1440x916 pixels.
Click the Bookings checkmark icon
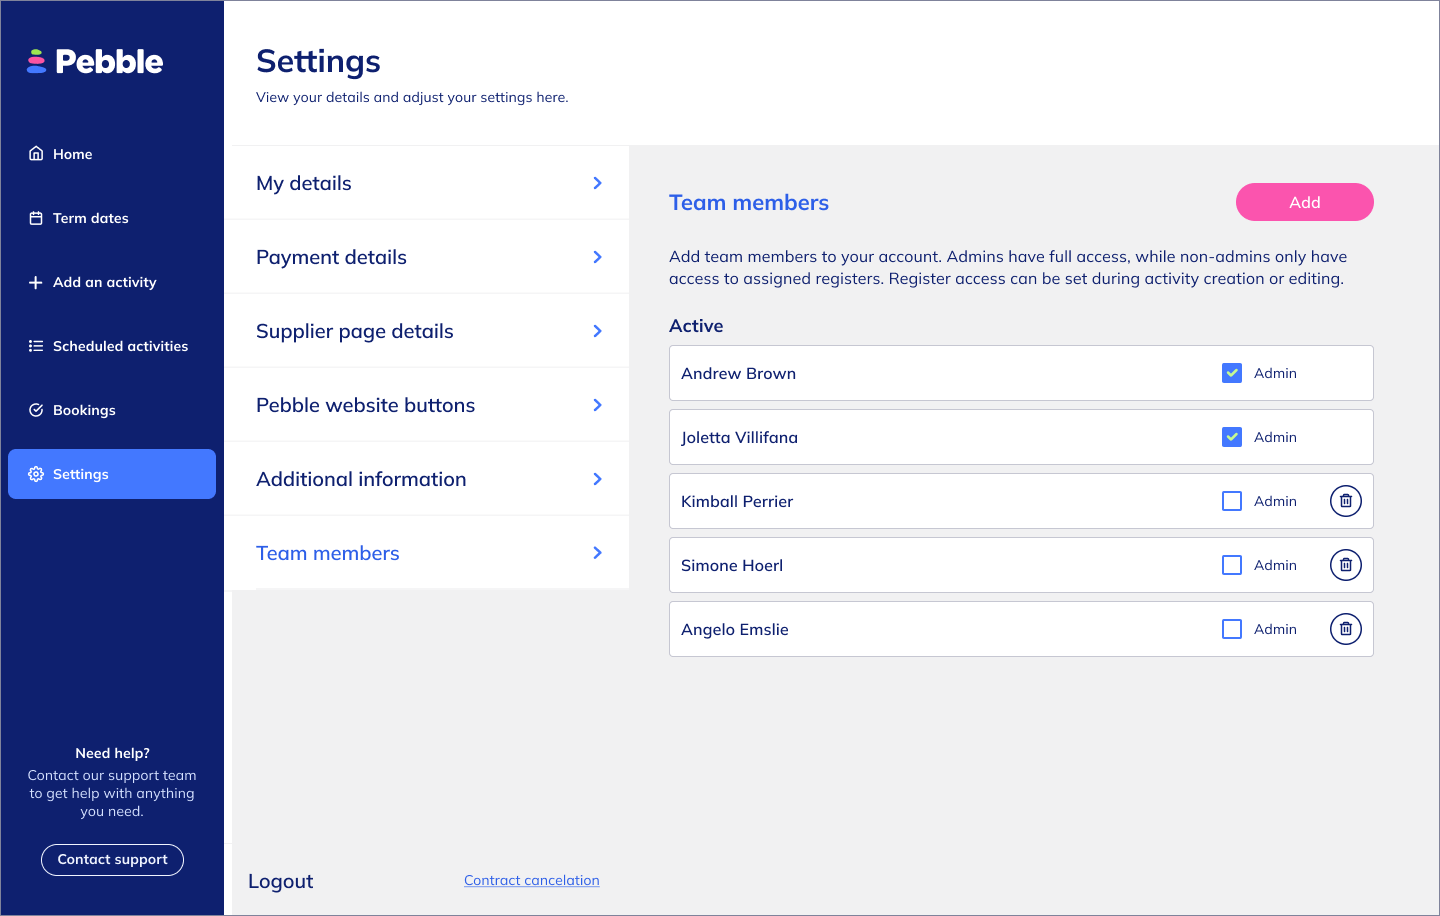tap(36, 410)
